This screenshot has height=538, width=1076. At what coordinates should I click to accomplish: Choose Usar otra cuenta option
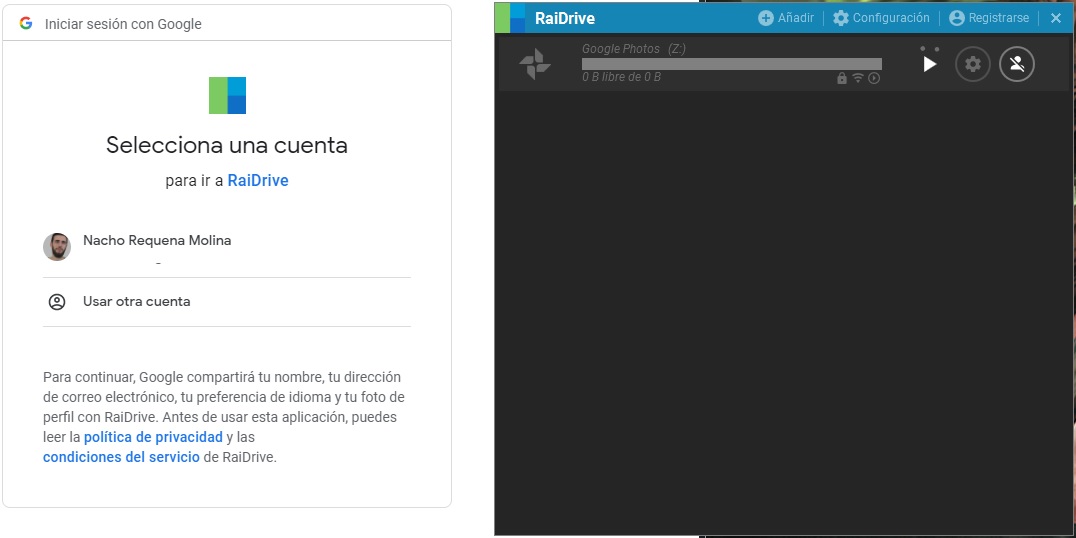point(226,302)
